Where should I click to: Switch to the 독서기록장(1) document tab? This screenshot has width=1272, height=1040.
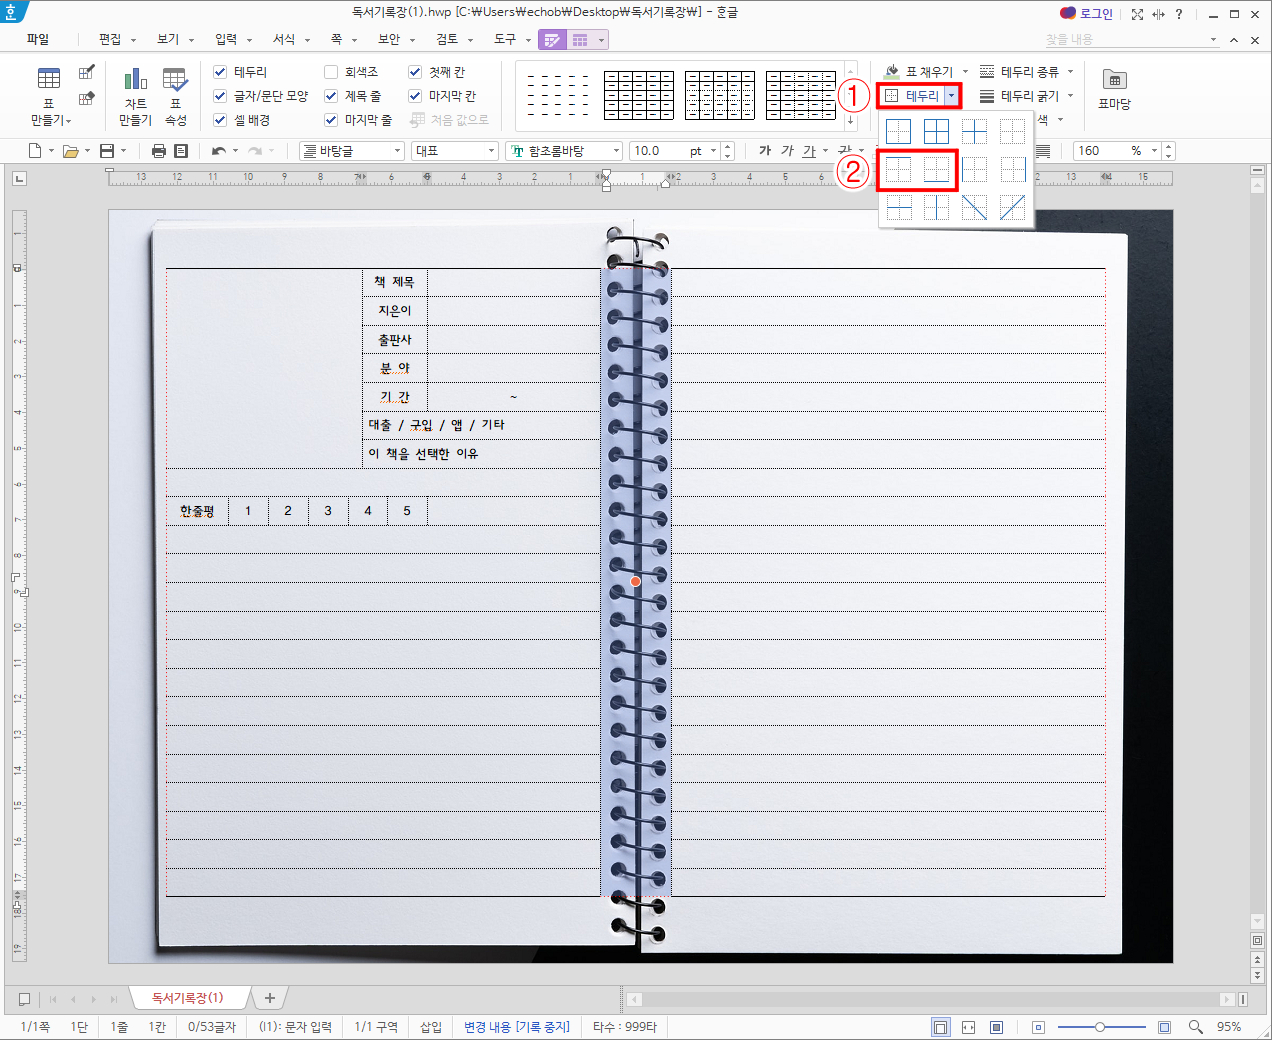(x=187, y=998)
